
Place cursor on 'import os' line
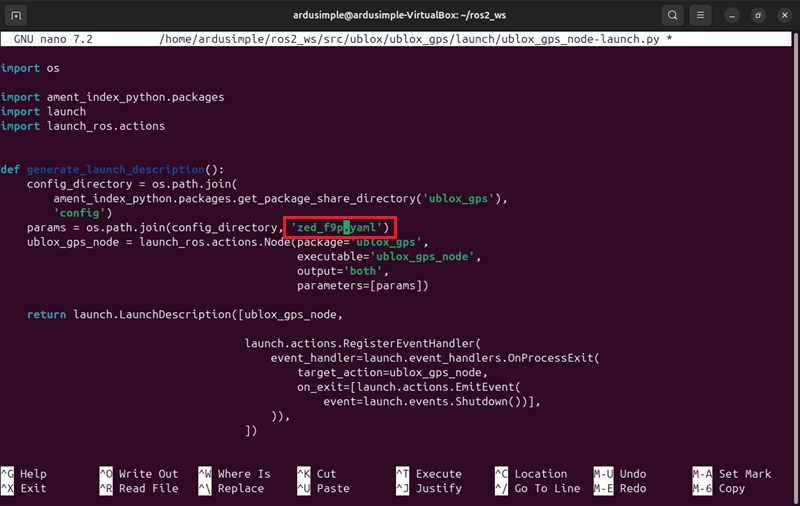(21, 68)
